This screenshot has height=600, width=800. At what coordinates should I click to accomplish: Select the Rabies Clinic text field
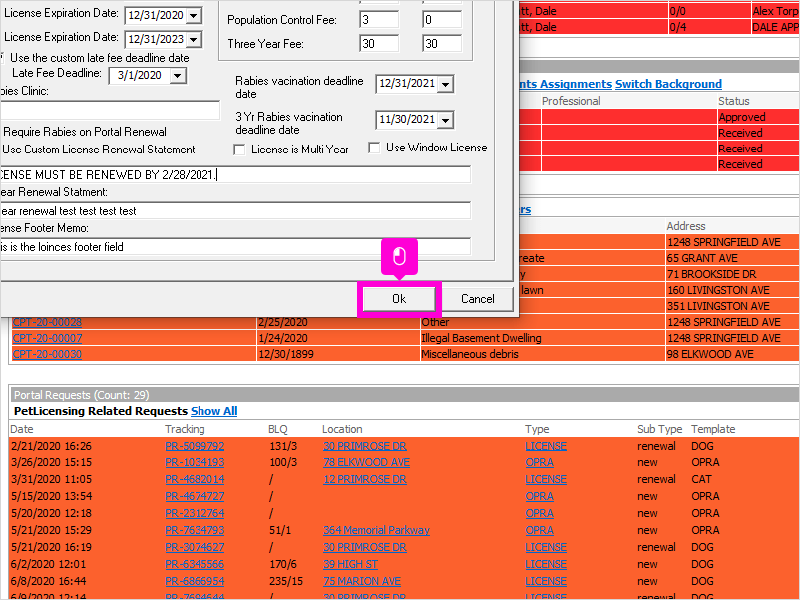tap(110, 110)
